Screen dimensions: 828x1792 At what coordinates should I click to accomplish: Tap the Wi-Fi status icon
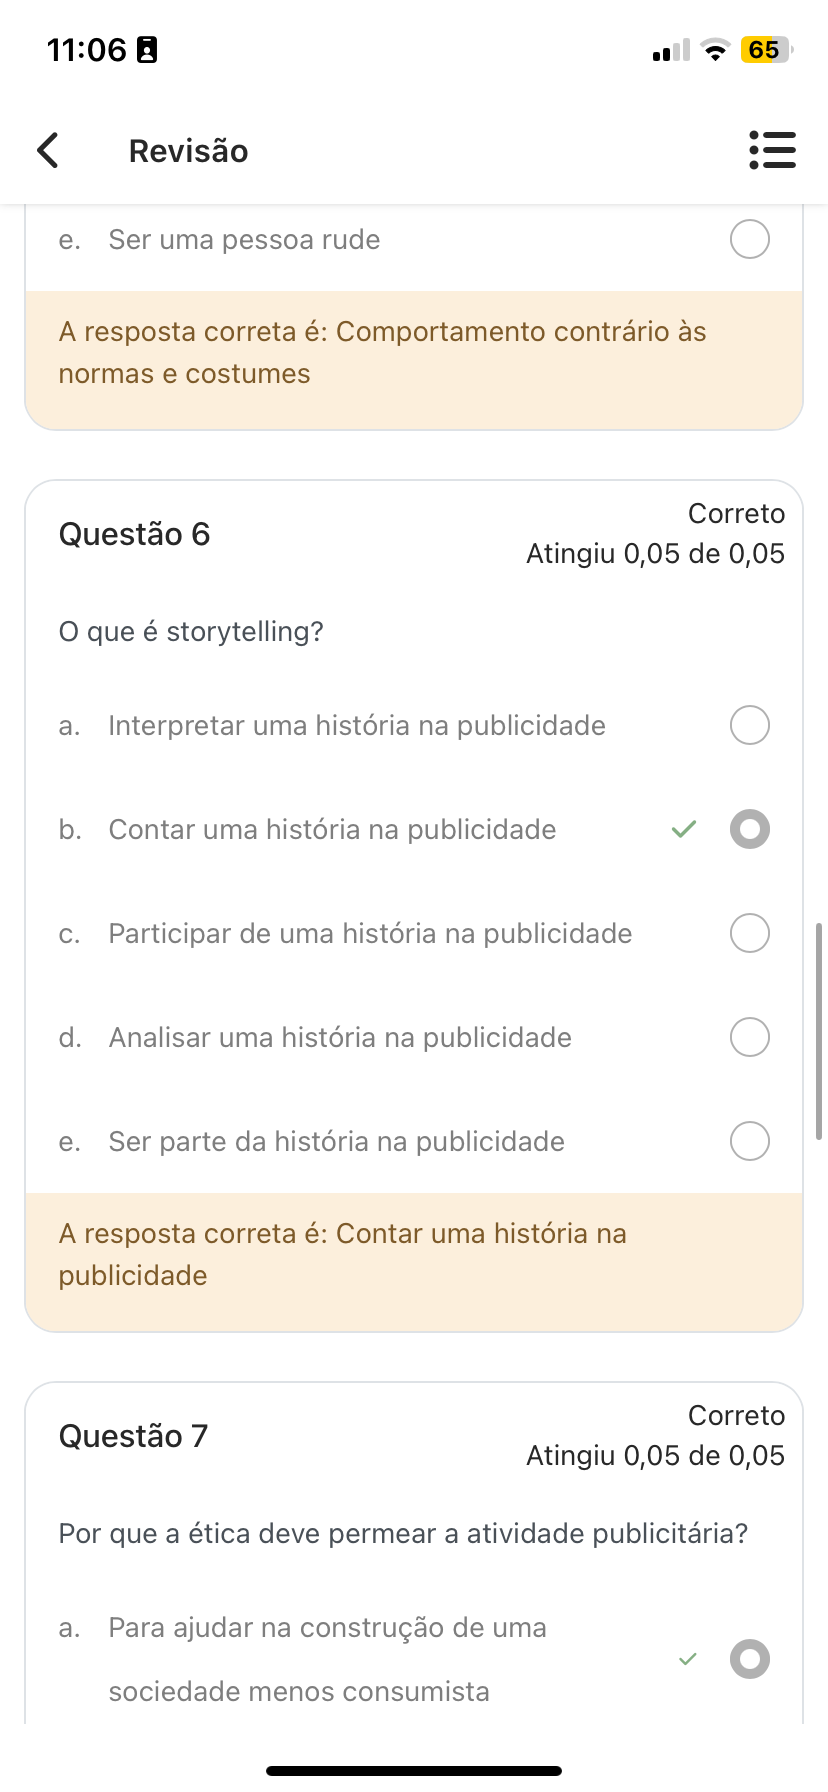[714, 50]
